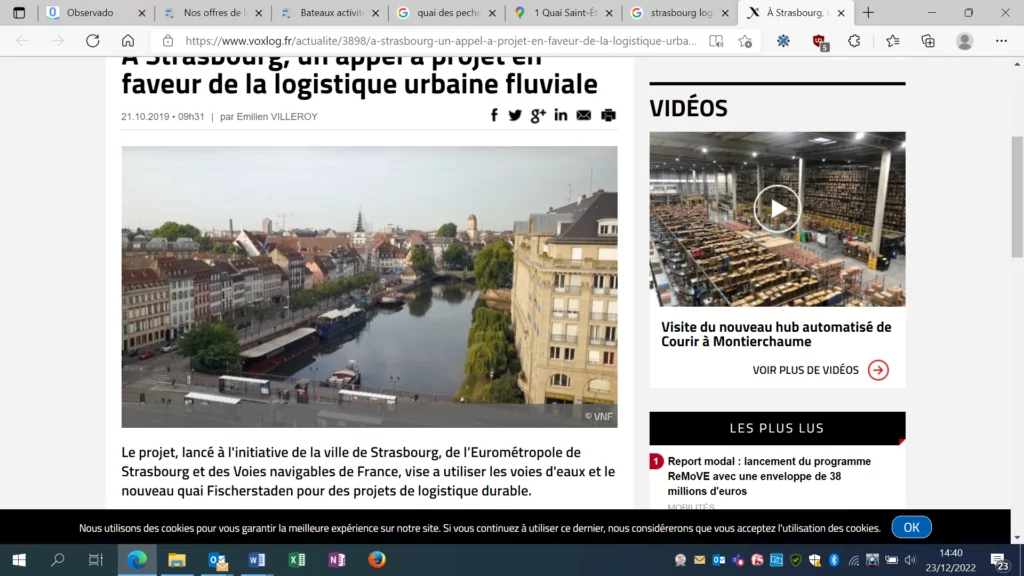Switch to the 'quai des peche' tab

coord(448,12)
